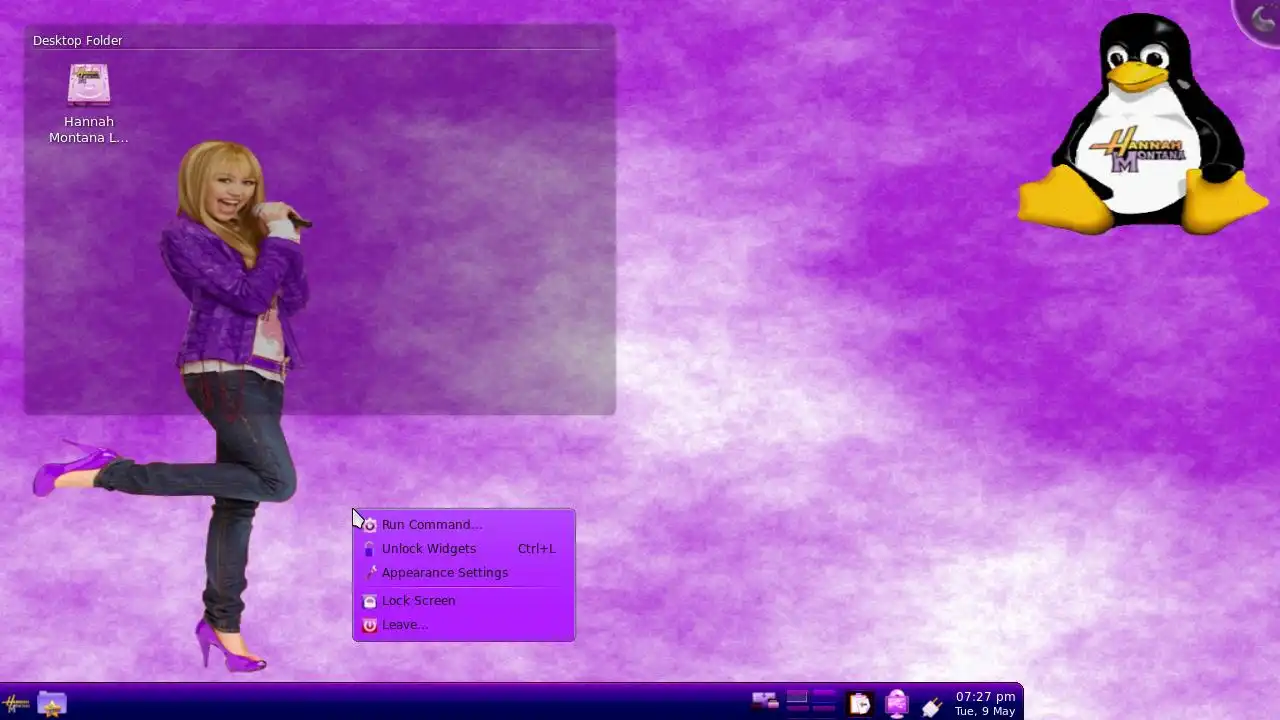Choose Run Command... from the context menu

tap(464, 524)
